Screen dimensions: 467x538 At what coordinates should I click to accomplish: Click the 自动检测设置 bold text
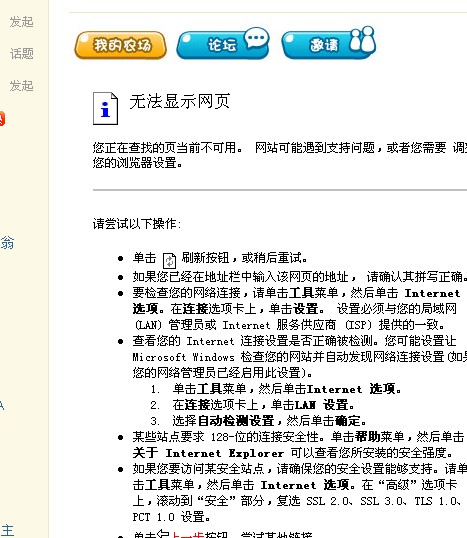236,421
